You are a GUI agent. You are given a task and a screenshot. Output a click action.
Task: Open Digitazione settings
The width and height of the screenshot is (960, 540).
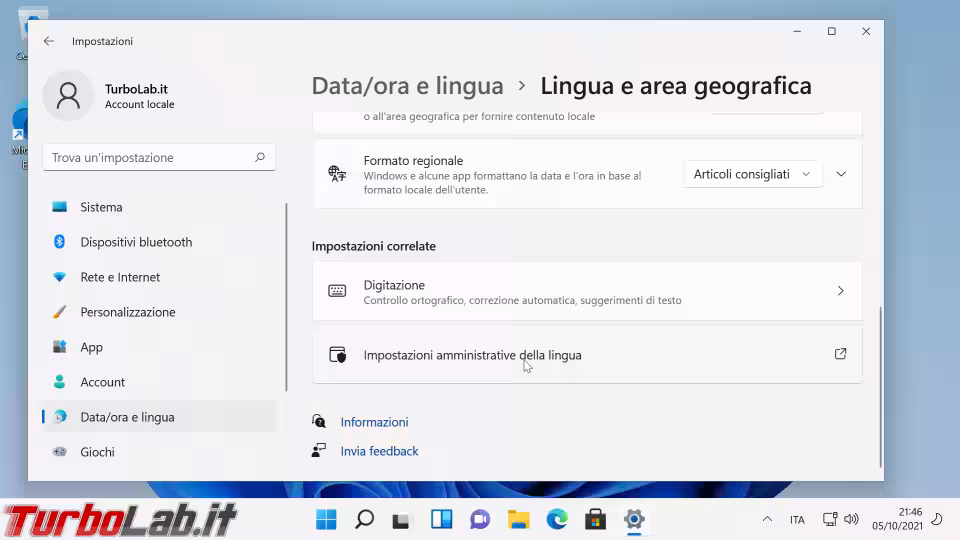click(587, 291)
